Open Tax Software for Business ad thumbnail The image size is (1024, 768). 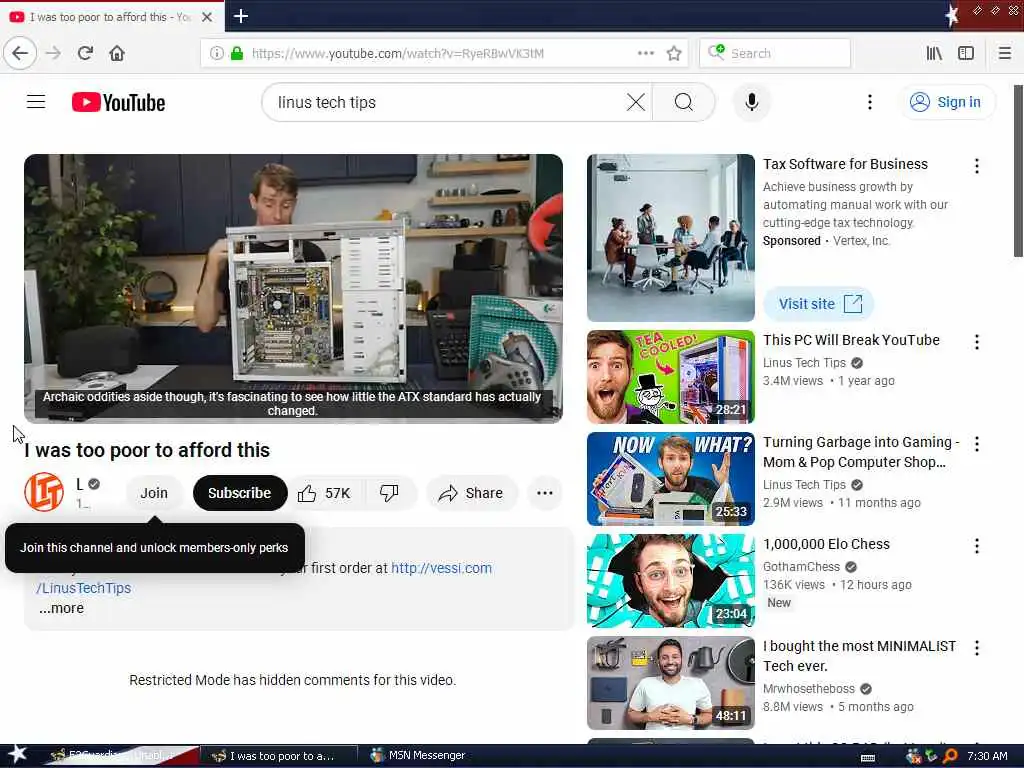pos(671,238)
